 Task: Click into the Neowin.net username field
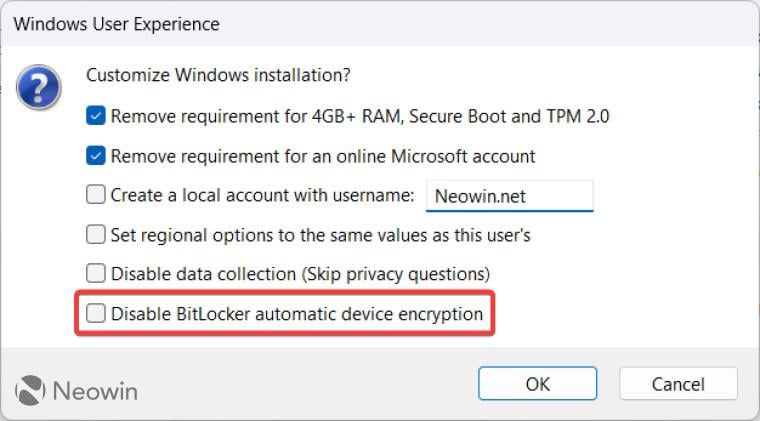[x=509, y=196]
